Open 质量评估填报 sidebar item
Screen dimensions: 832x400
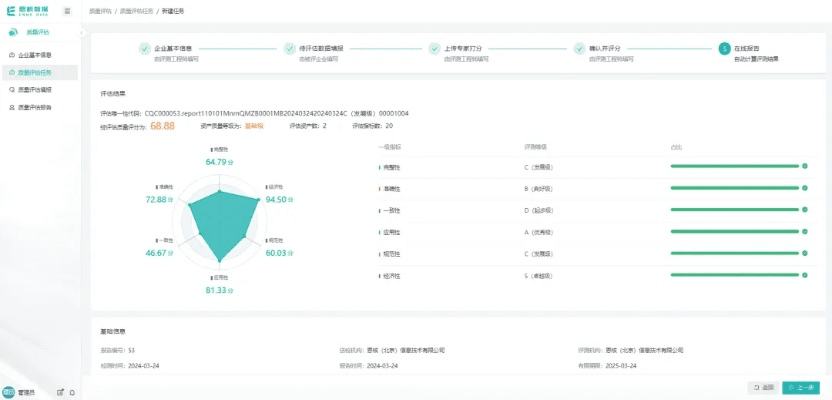34,89
